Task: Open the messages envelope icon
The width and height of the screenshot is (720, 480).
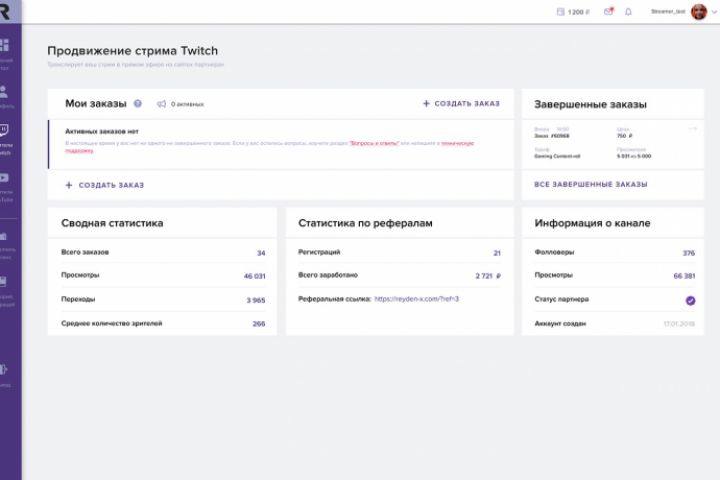Action: pyautogui.click(x=608, y=12)
